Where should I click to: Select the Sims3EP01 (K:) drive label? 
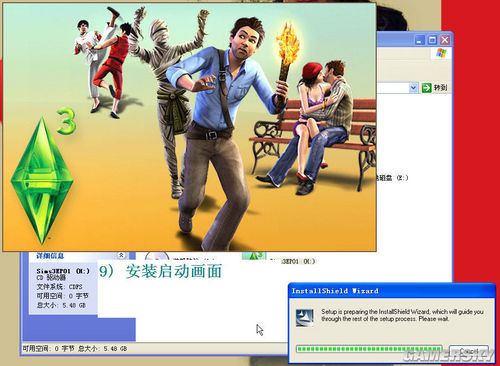(293, 261)
